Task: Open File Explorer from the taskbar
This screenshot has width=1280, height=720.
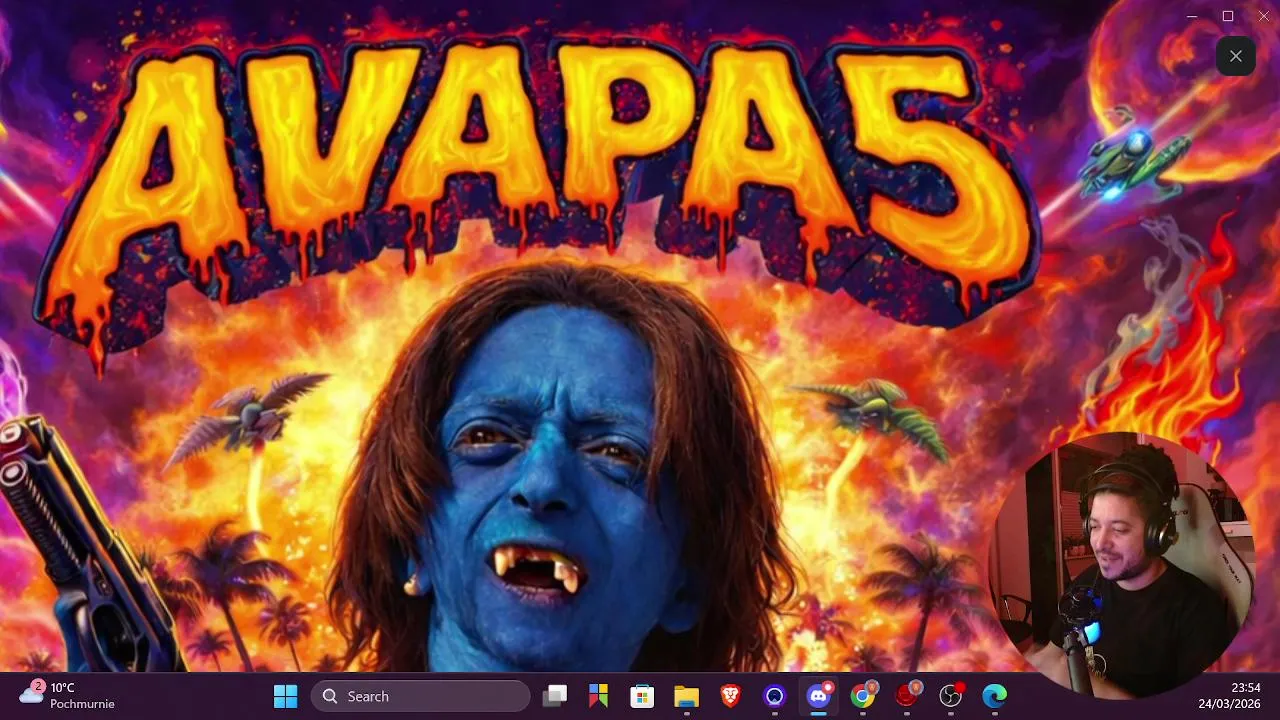Action: (686, 696)
